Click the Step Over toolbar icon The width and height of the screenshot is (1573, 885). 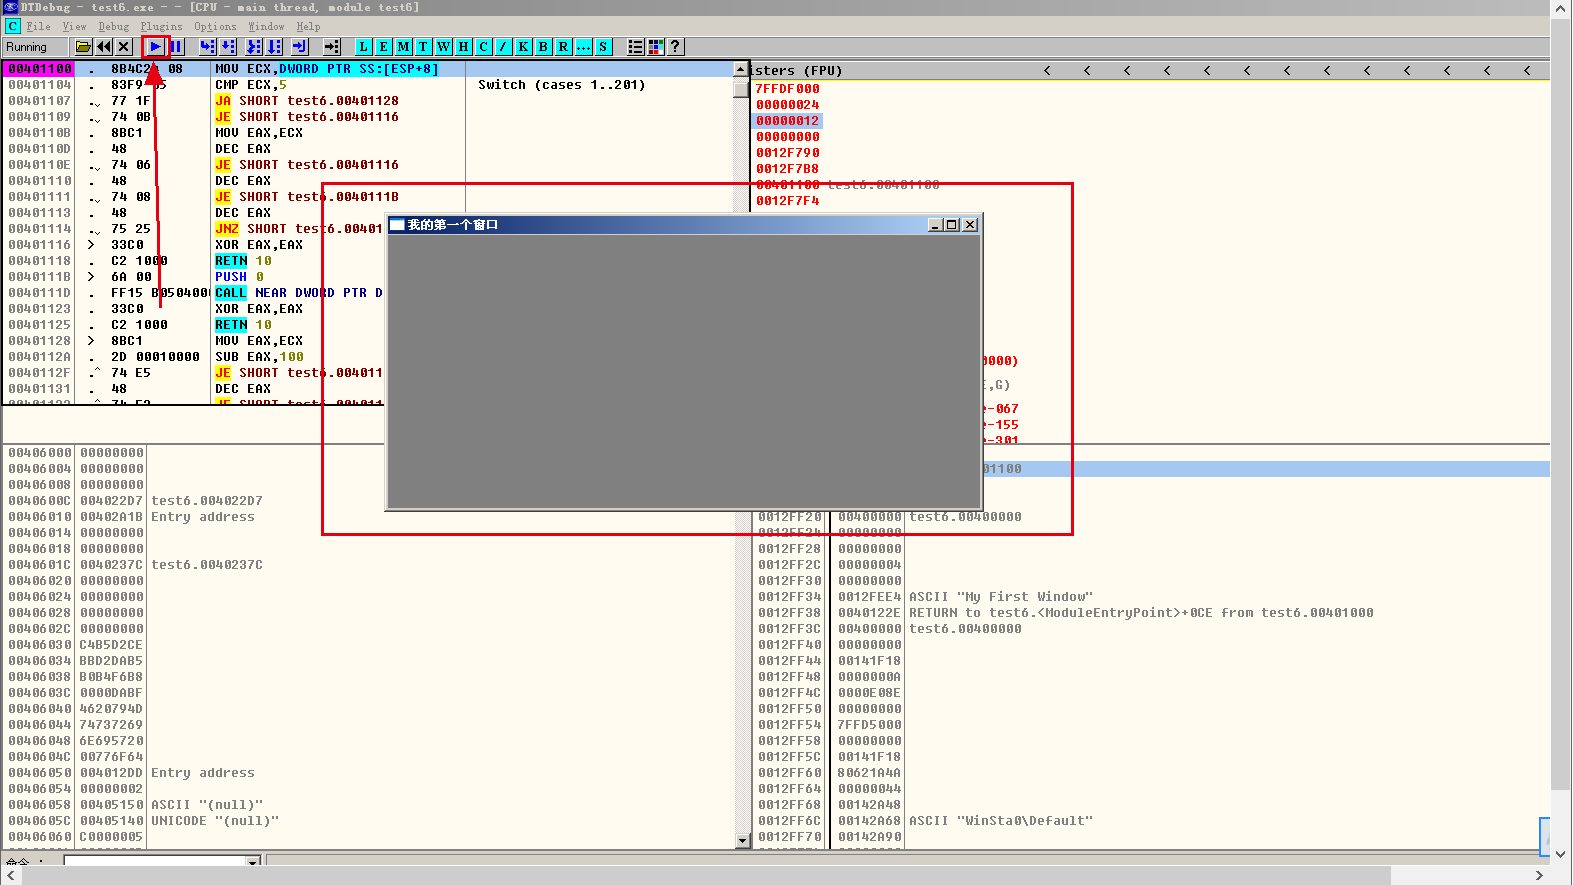[x=229, y=47]
